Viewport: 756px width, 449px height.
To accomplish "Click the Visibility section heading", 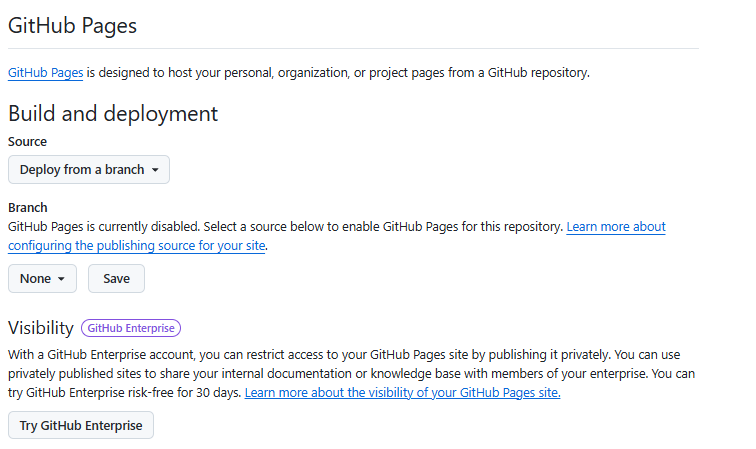I will click(41, 328).
